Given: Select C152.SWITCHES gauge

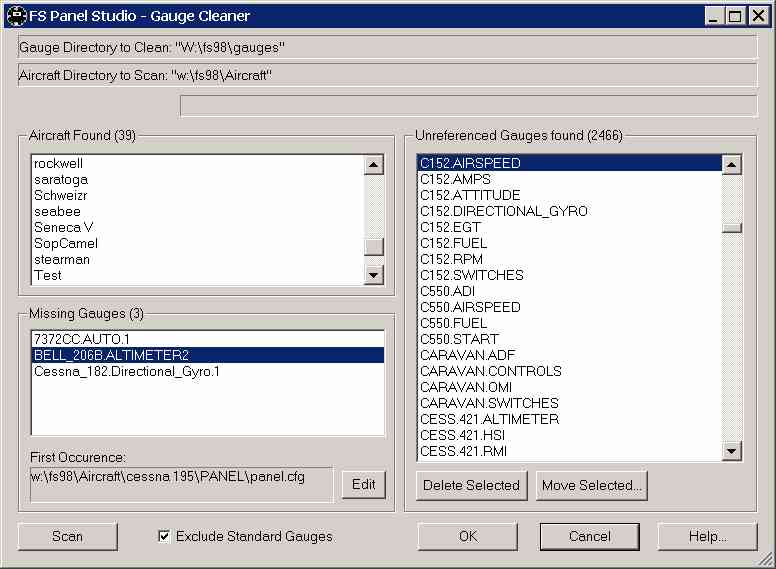Looking at the screenshot, I should pyautogui.click(x=570, y=275).
